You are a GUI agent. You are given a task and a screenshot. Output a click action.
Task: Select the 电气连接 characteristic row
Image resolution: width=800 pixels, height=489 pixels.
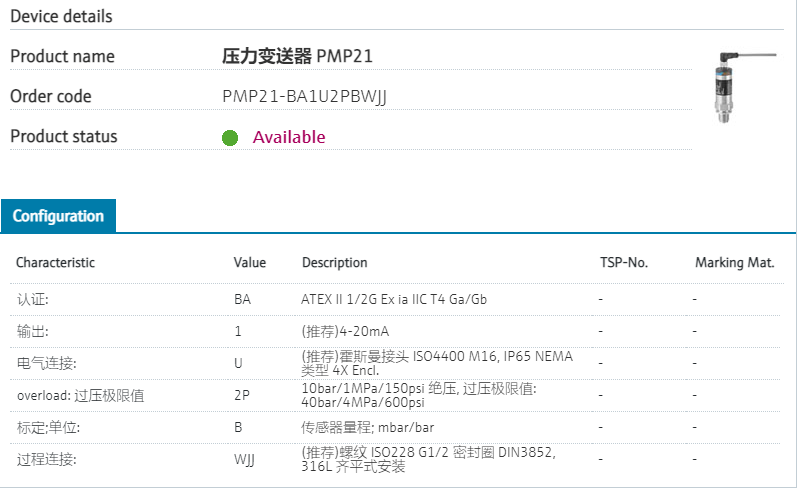[x=46, y=362]
